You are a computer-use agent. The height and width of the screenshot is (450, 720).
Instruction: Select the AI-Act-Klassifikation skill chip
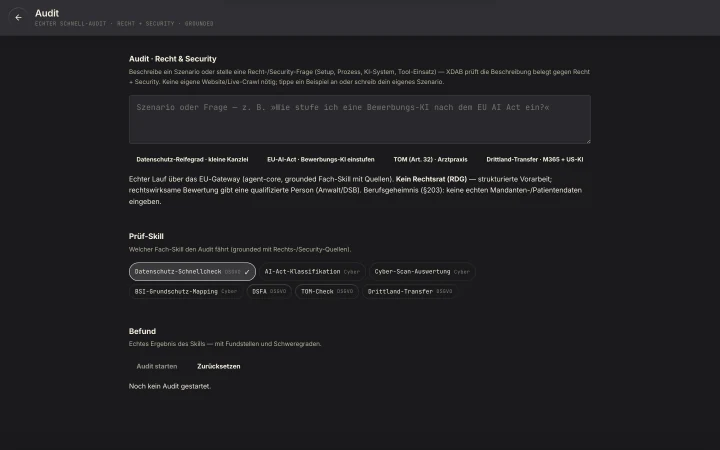pos(312,271)
